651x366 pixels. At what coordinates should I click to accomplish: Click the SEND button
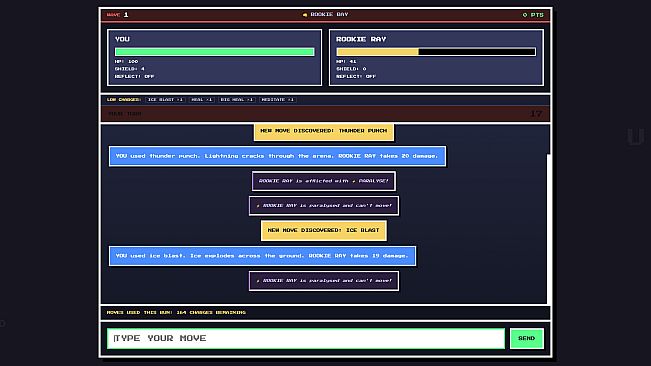526,338
